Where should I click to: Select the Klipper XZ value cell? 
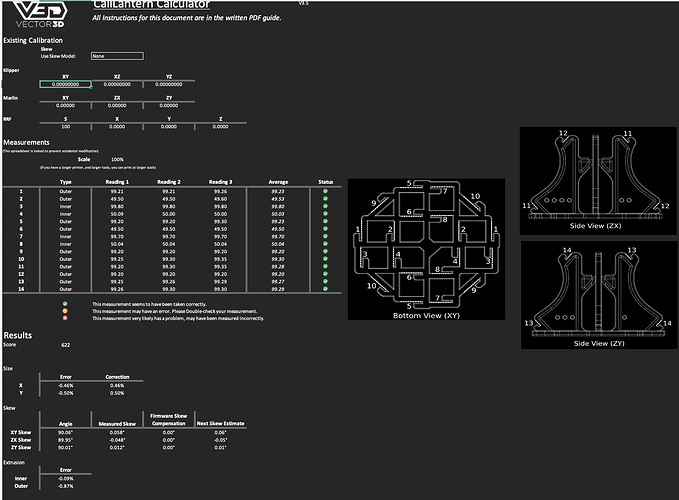117,84
